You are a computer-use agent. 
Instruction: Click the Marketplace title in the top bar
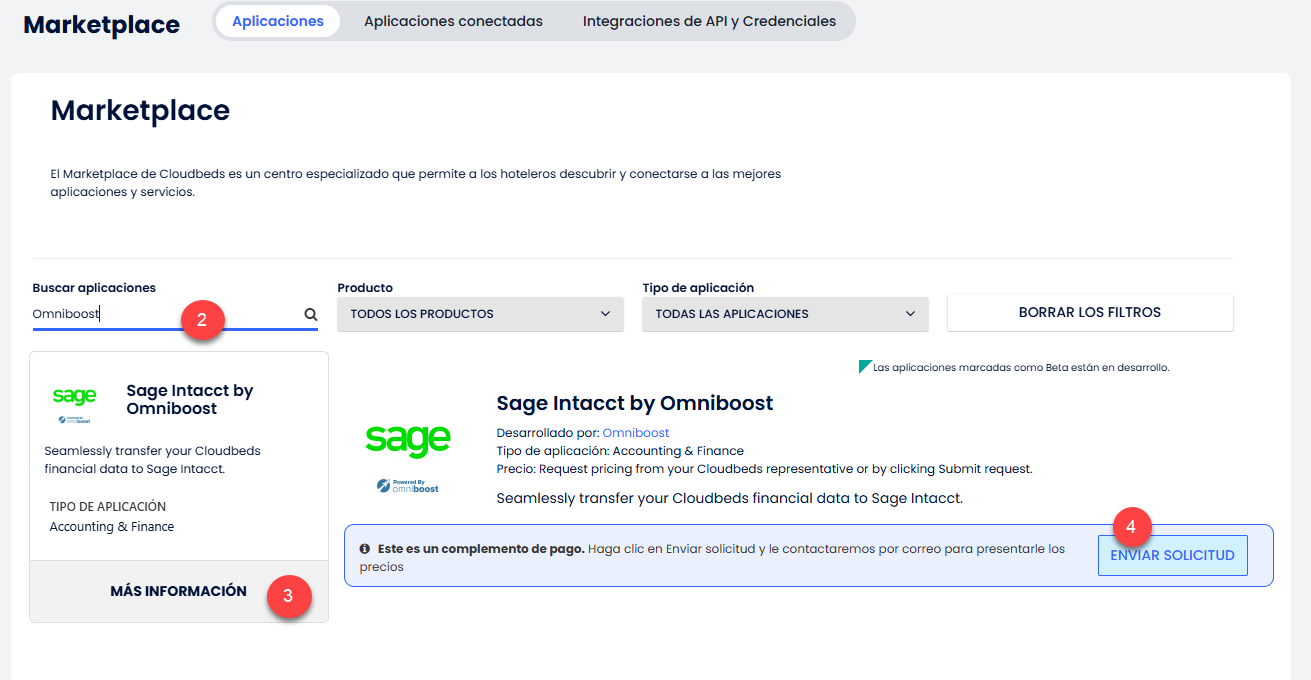(102, 25)
